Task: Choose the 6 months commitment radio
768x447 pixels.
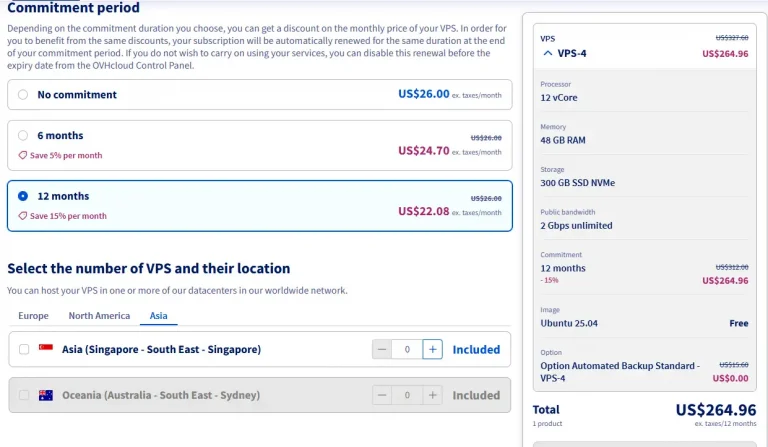Action: [23, 135]
